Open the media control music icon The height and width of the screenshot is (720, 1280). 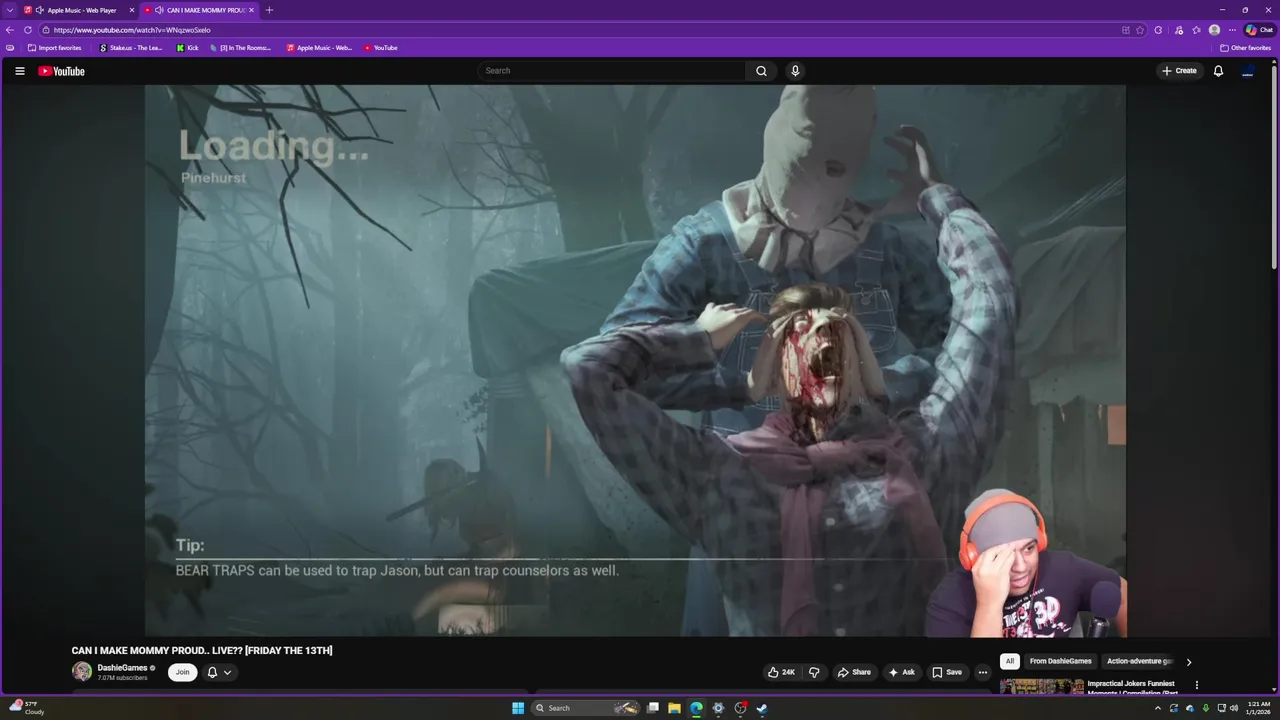pos(1179,30)
